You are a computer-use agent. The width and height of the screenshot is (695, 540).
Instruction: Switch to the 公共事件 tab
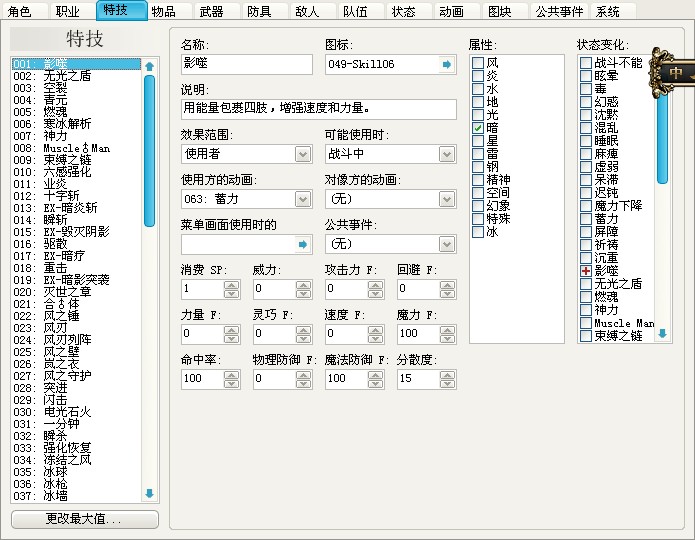point(559,11)
